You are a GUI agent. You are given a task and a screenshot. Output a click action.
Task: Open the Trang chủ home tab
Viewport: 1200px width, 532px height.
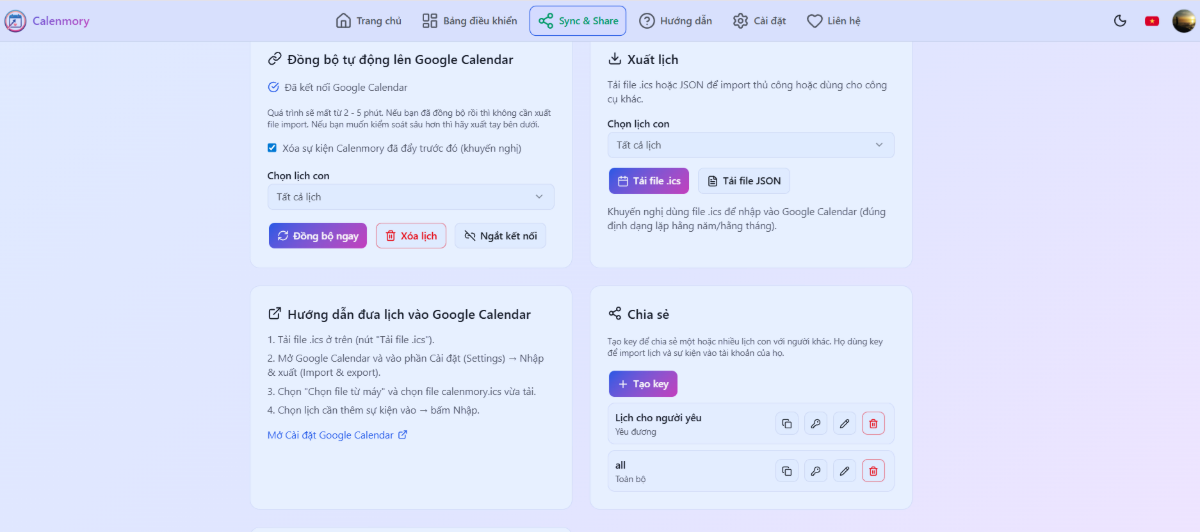pos(369,21)
